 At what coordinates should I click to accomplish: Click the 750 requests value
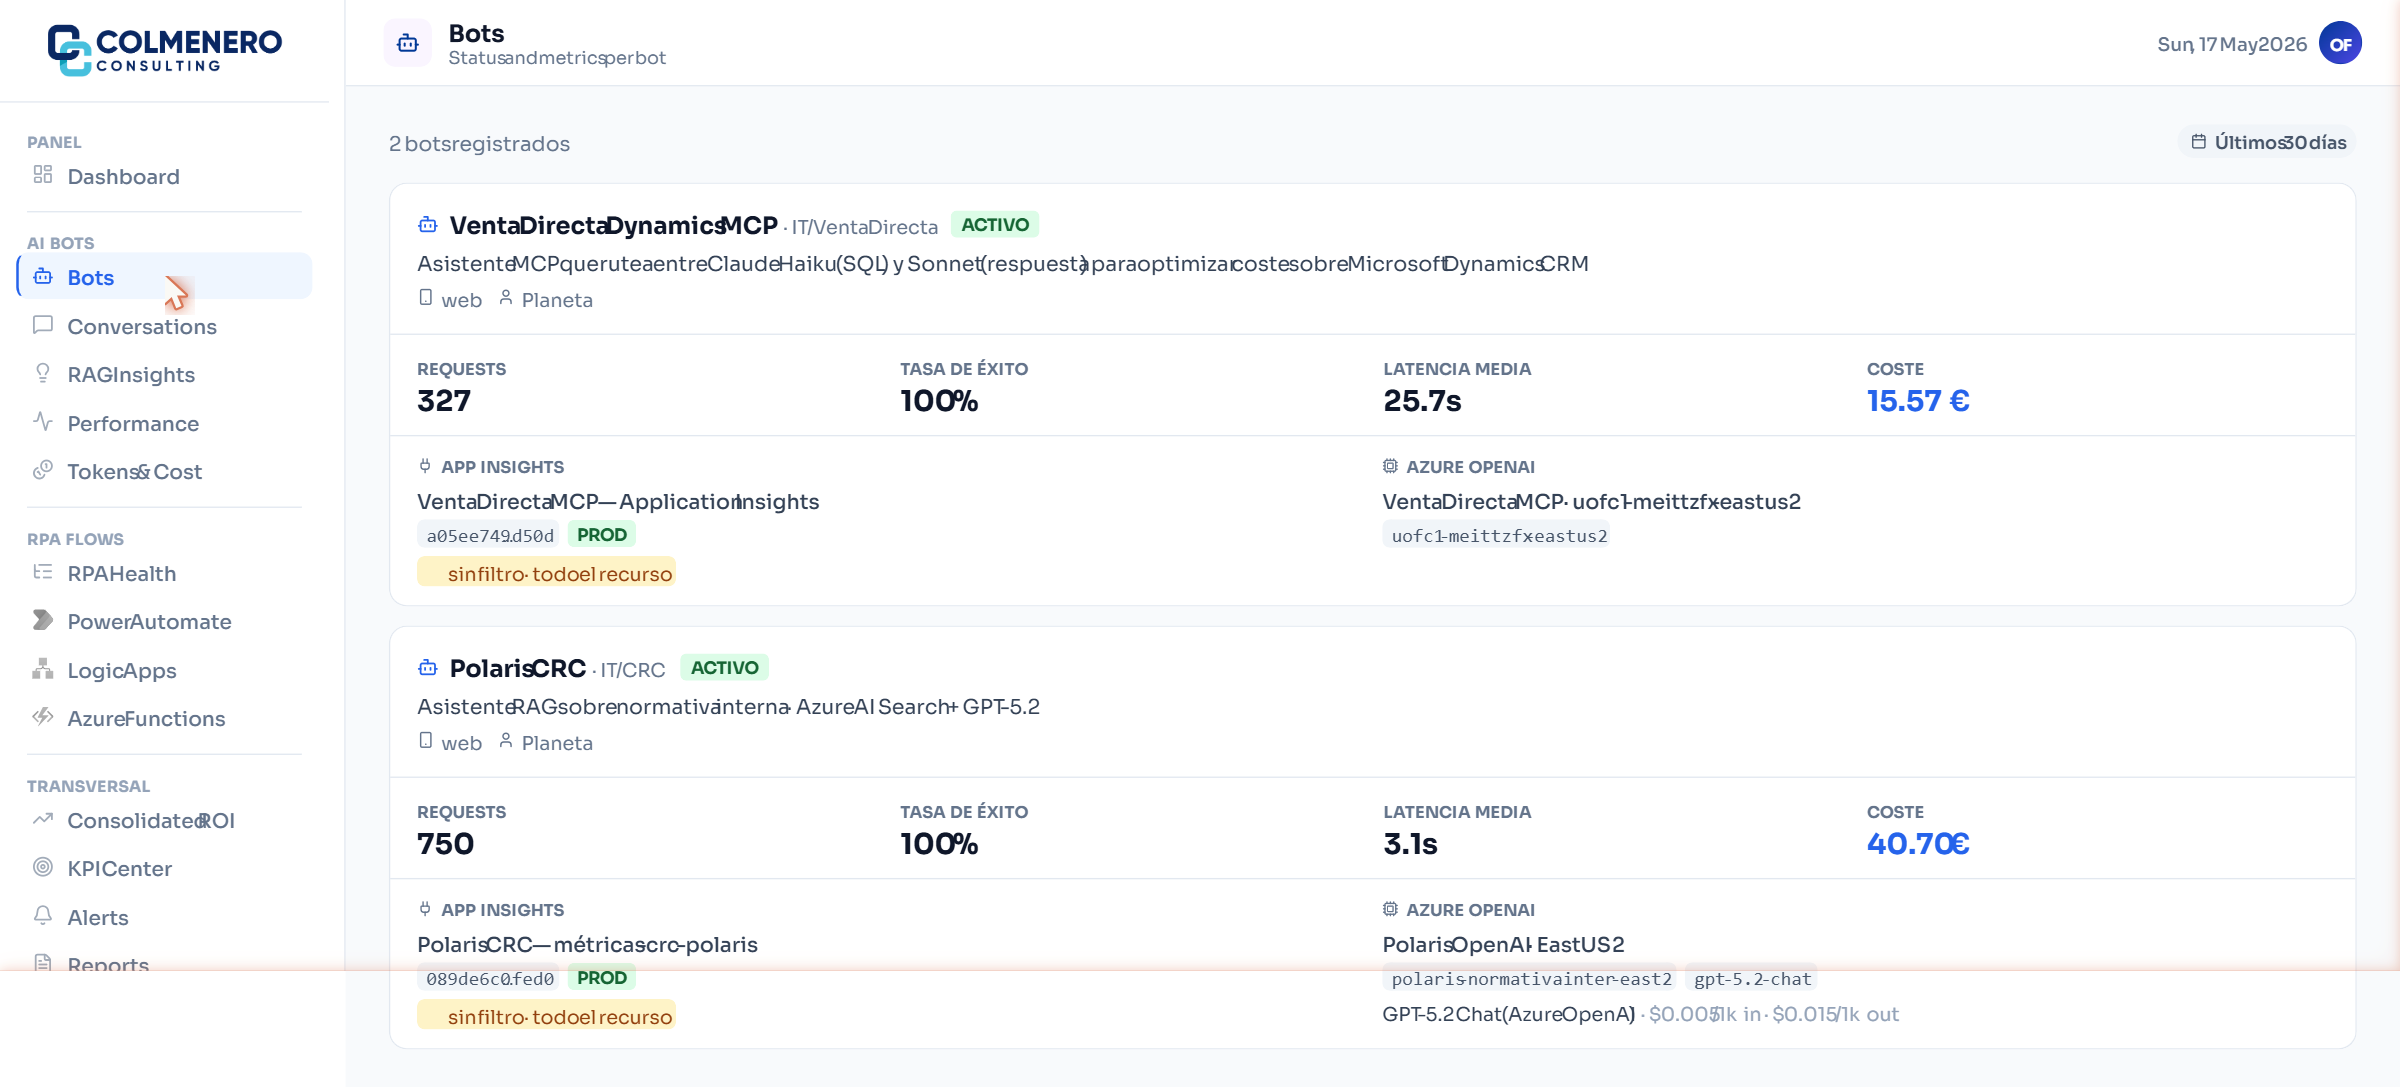(x=445, y=844)
